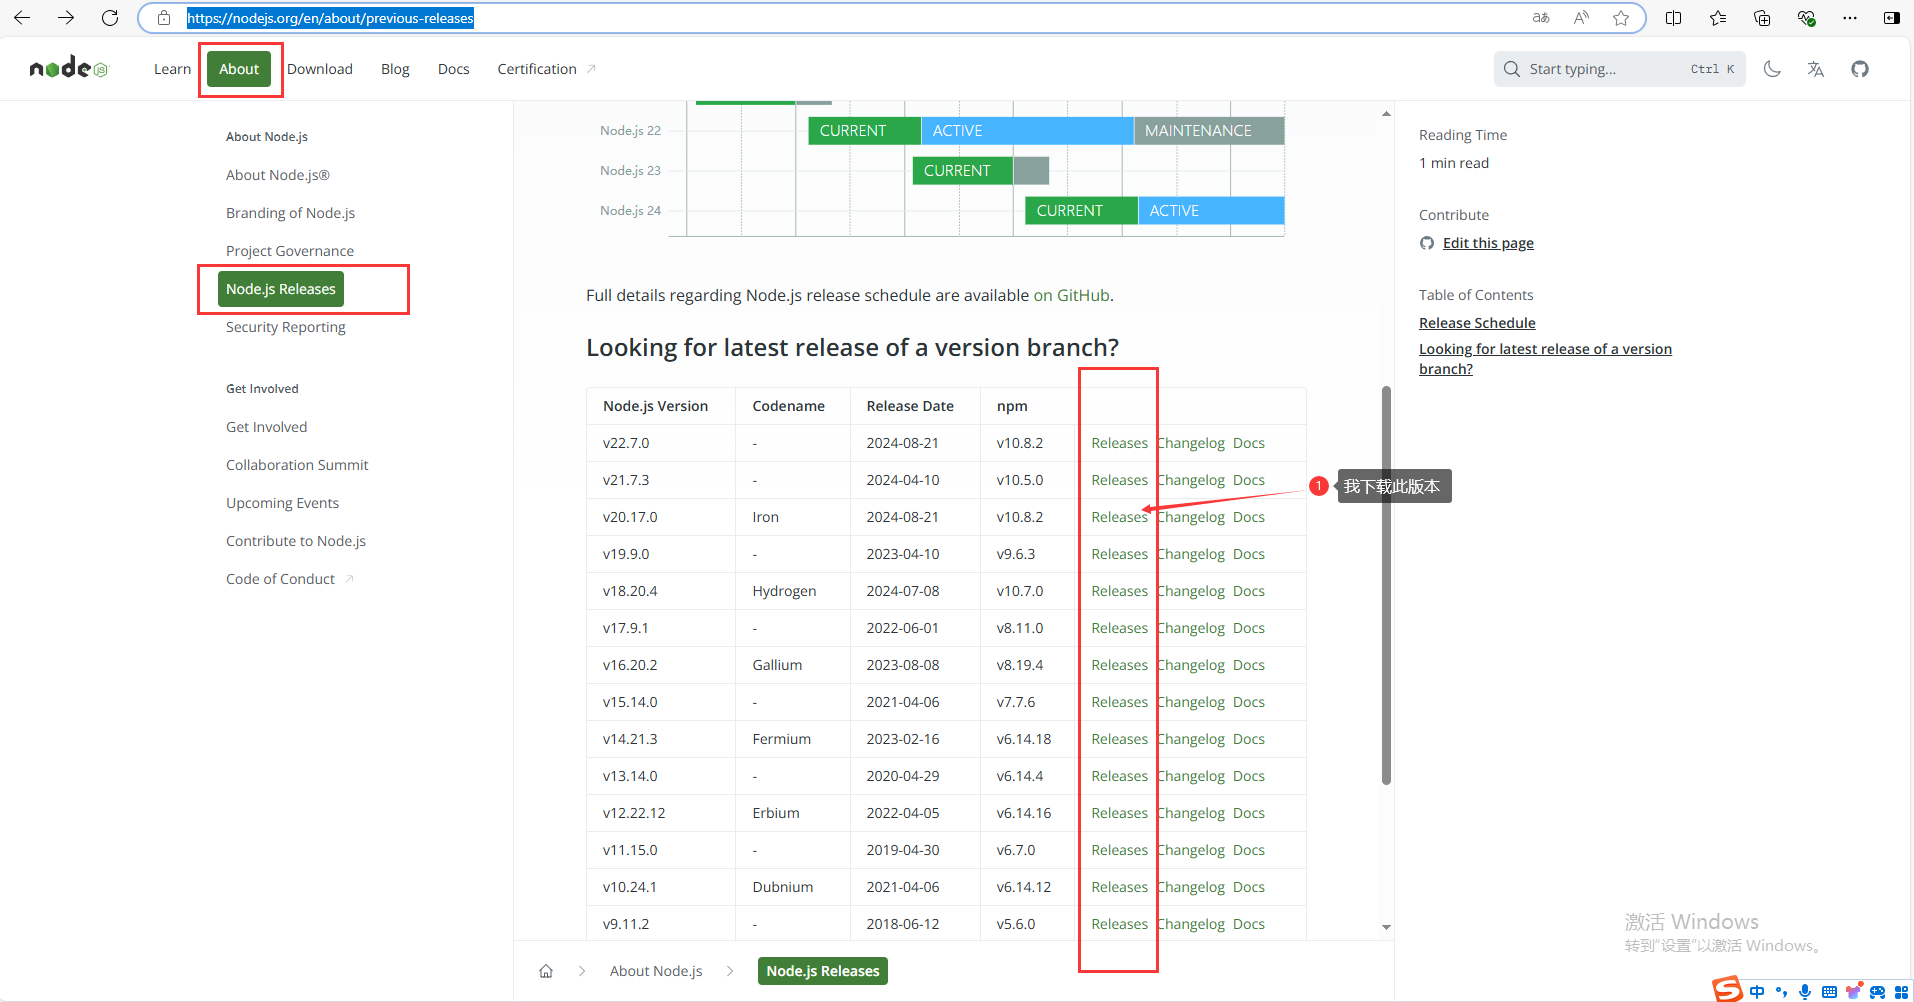Click the keyboard icon in IME toolbar
This screenshot has width=1914, height=1002.
1829,992
